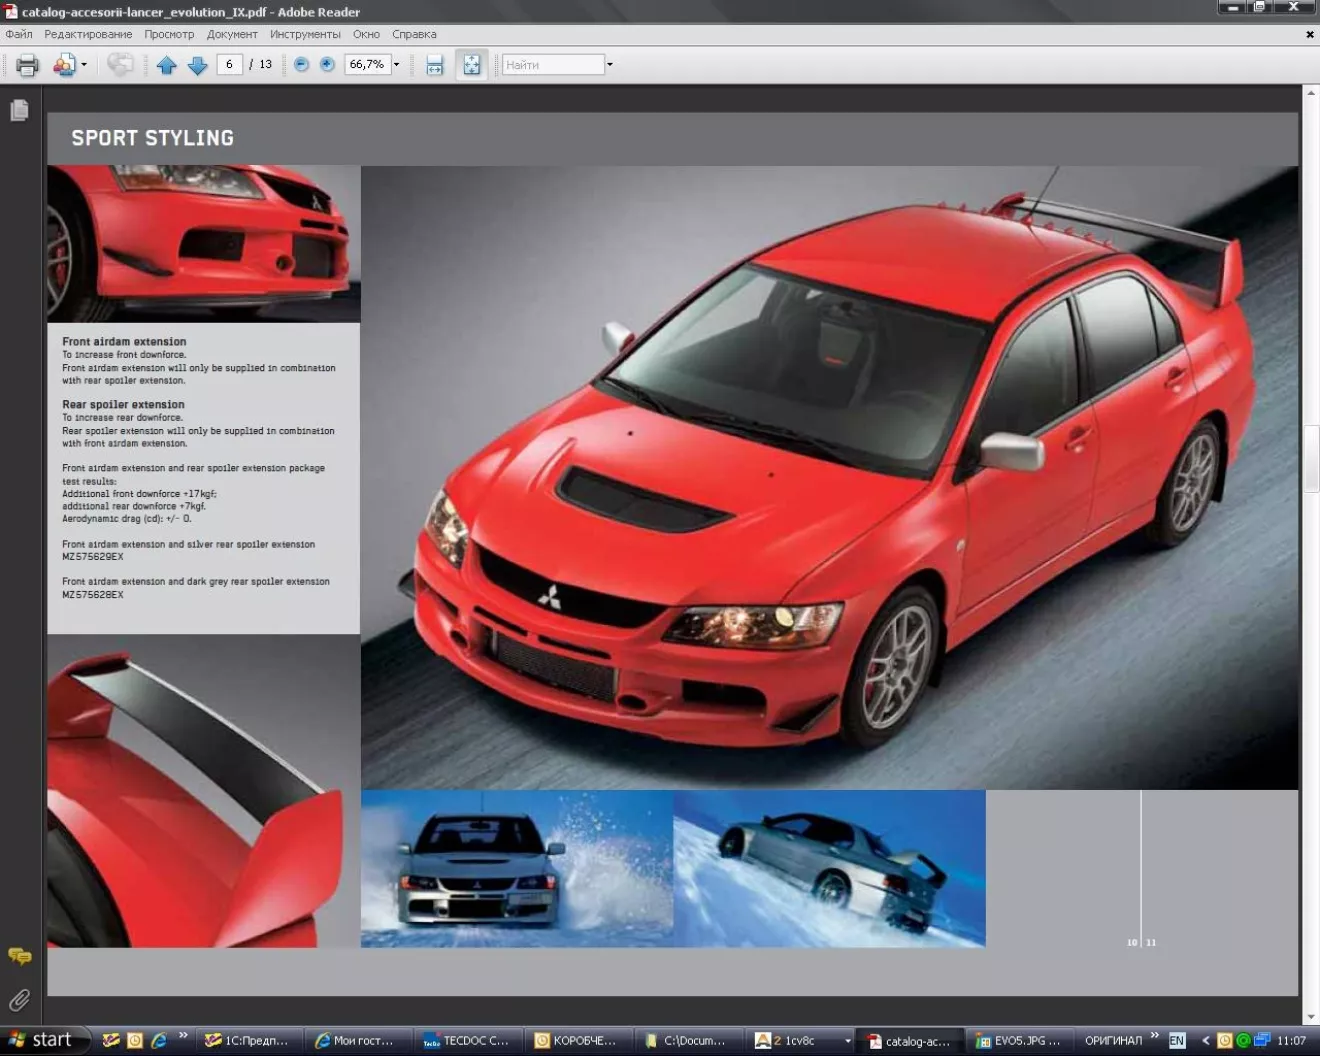Click the zoom in plus button
Viewport: 1320px width, 1056px height.
(x=327, y=64)
